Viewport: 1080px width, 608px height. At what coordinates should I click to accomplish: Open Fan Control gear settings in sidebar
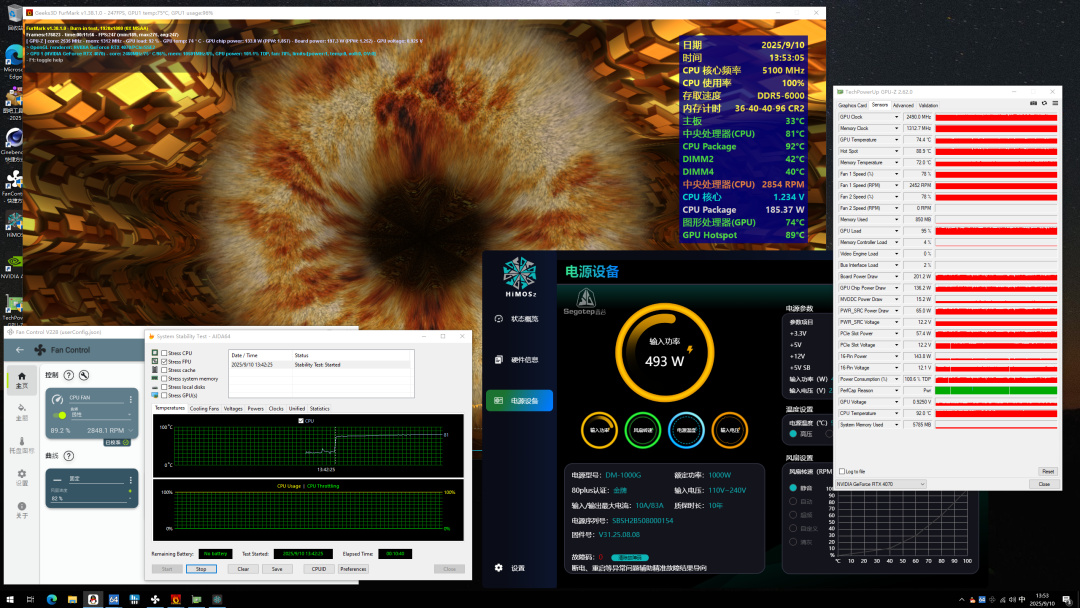click(x=22, y=473)
